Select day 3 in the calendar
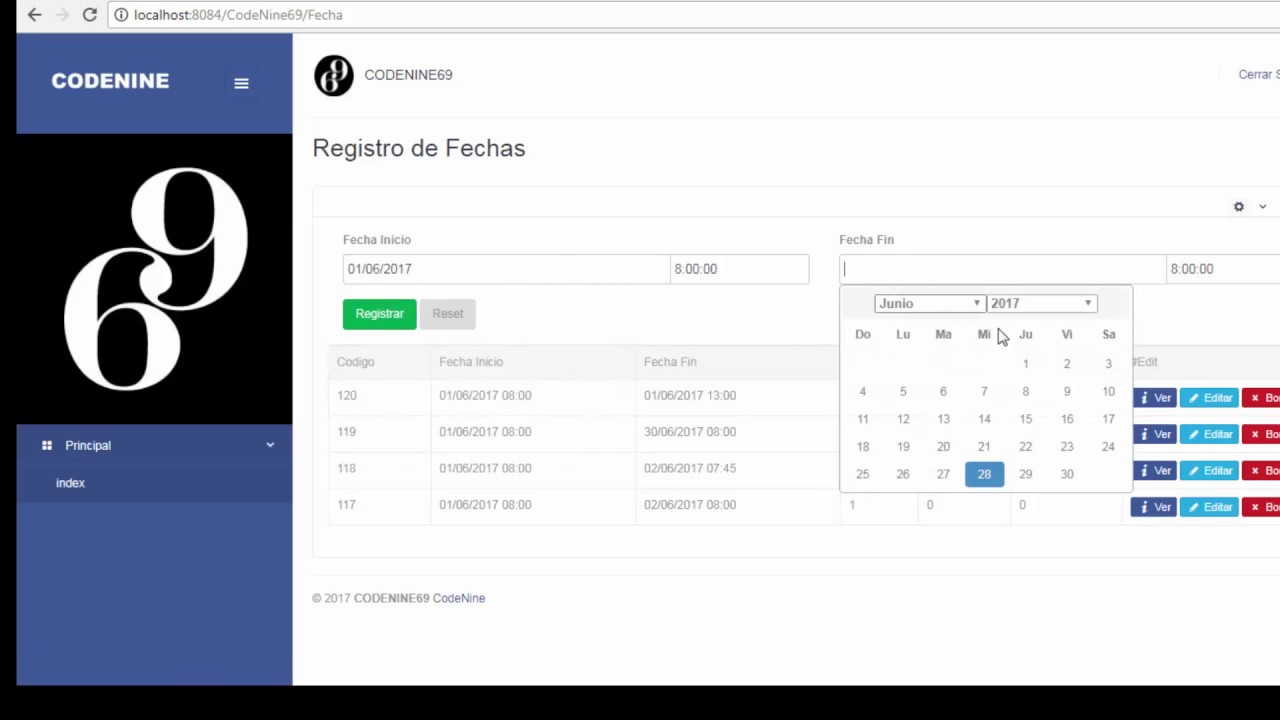1280x720 pixels. tap(1108, 364)
